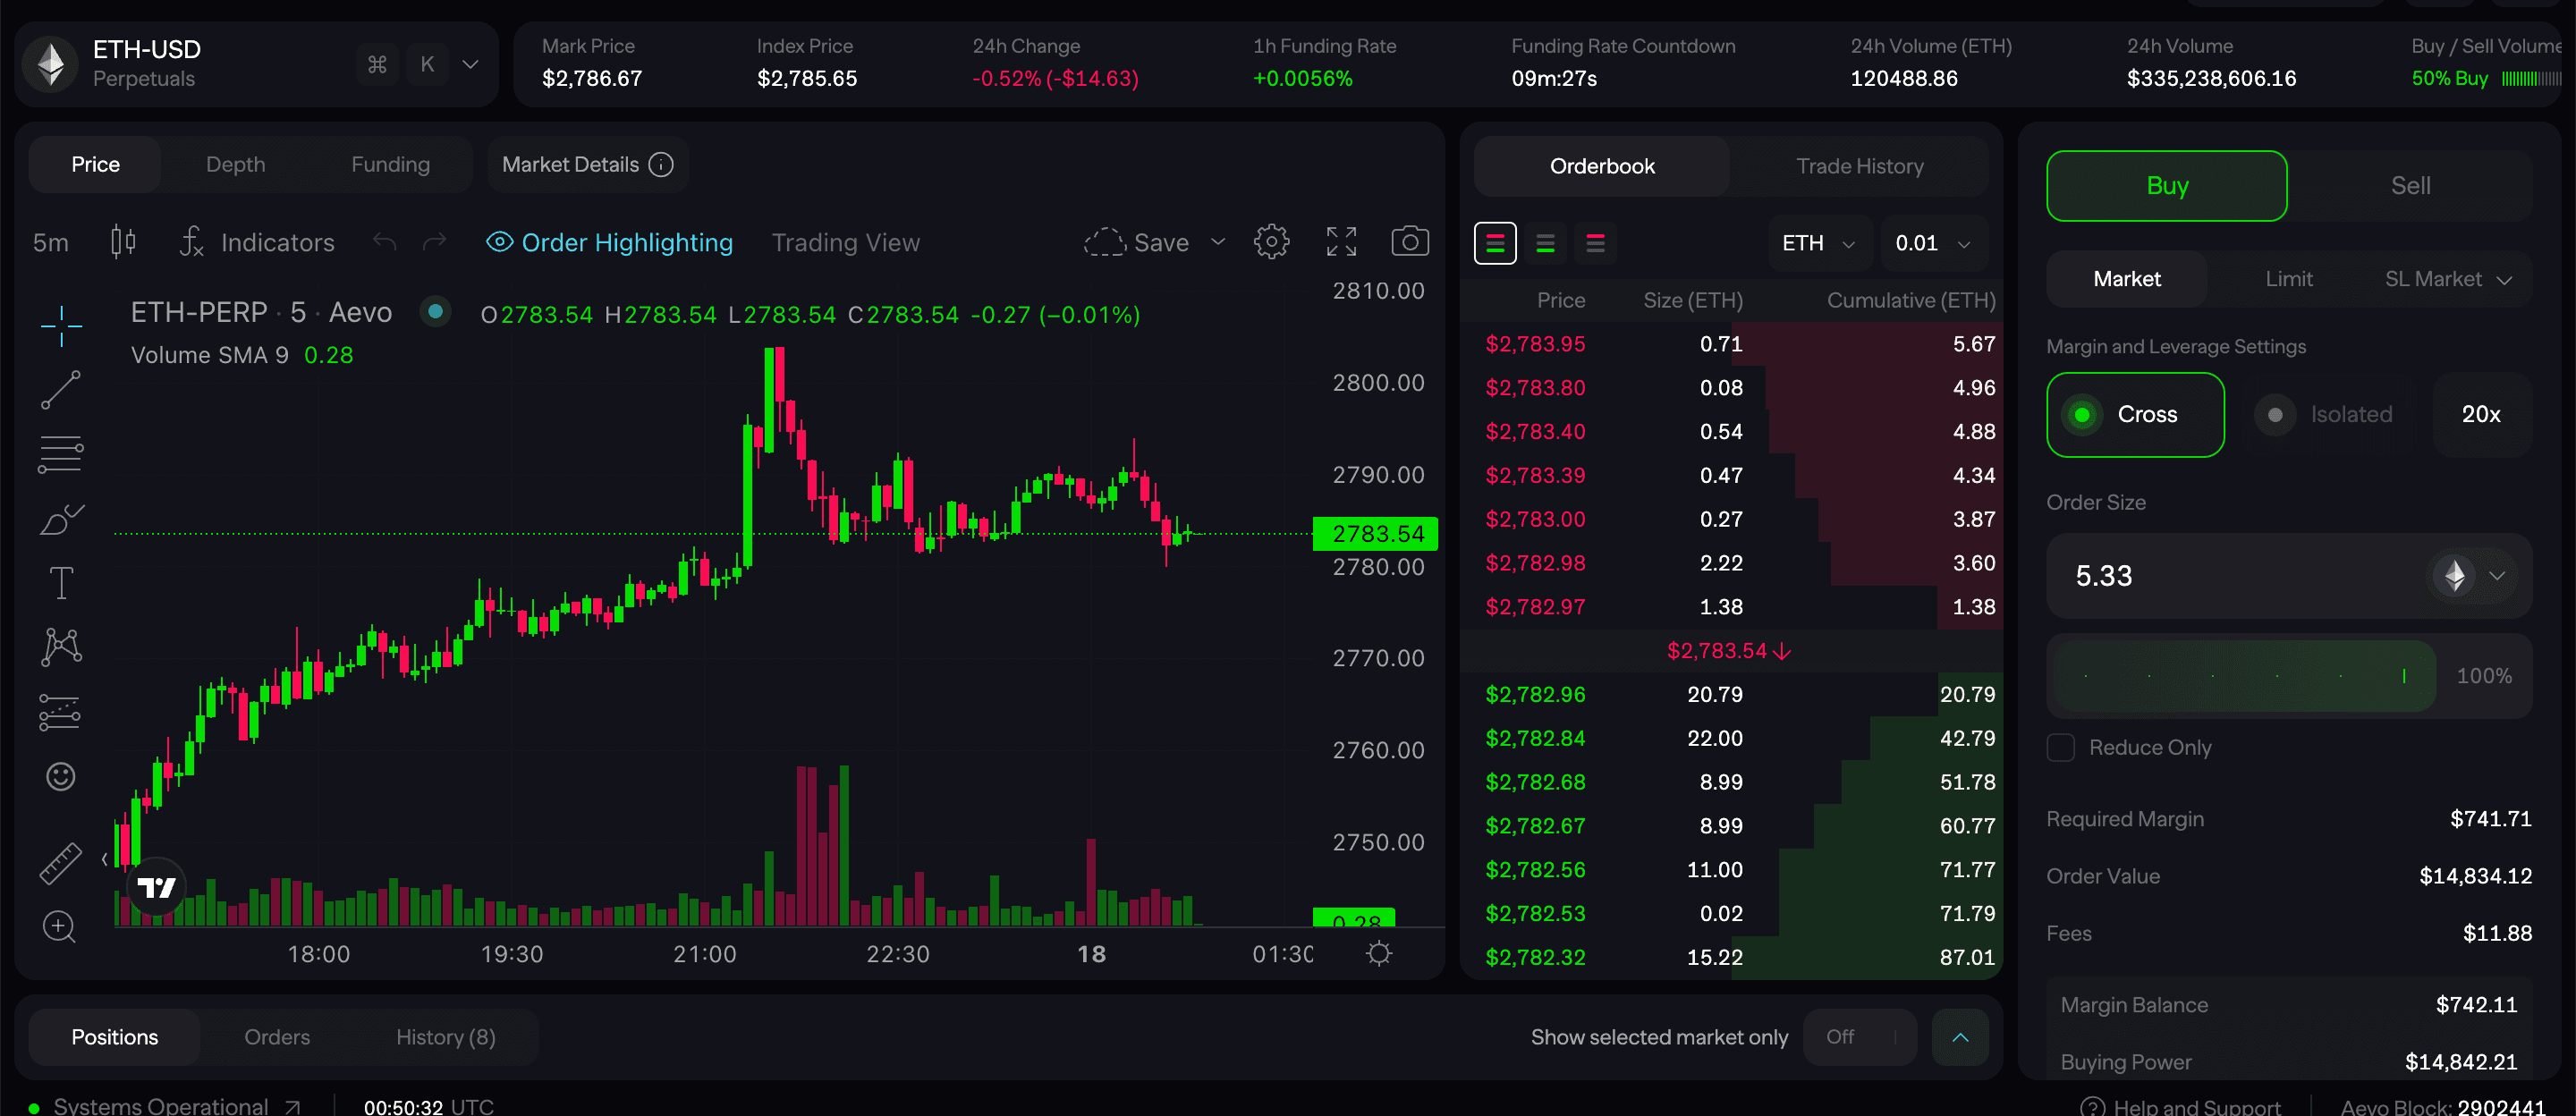Switch to the Depth chart tab
Viewport: 2576px width, 1116px height.
tap(236, 164)
